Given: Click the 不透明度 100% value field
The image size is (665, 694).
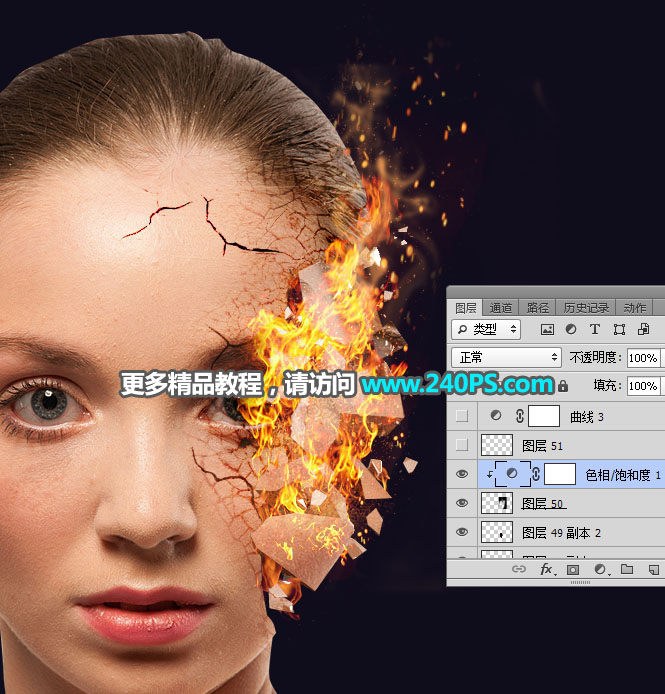Looking at the screenshot, I should pos(643,358).
